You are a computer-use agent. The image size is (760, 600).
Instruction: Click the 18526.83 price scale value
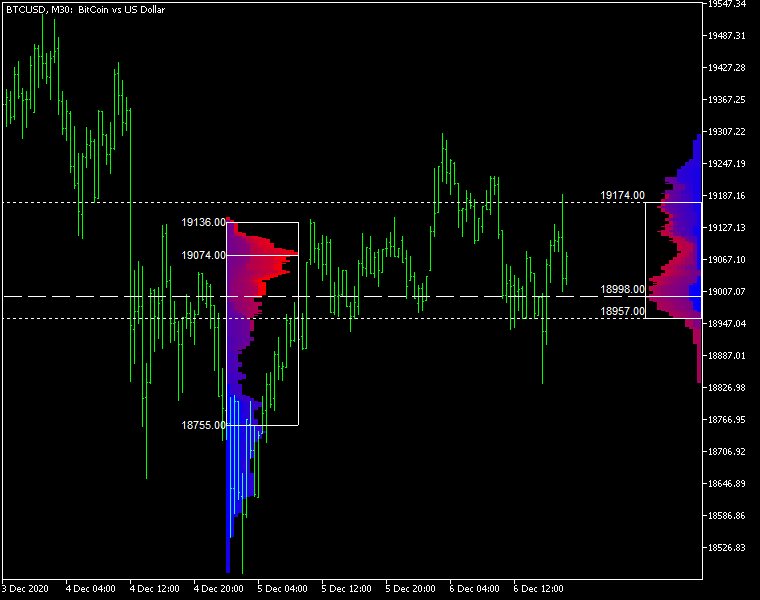click(727, 548)
